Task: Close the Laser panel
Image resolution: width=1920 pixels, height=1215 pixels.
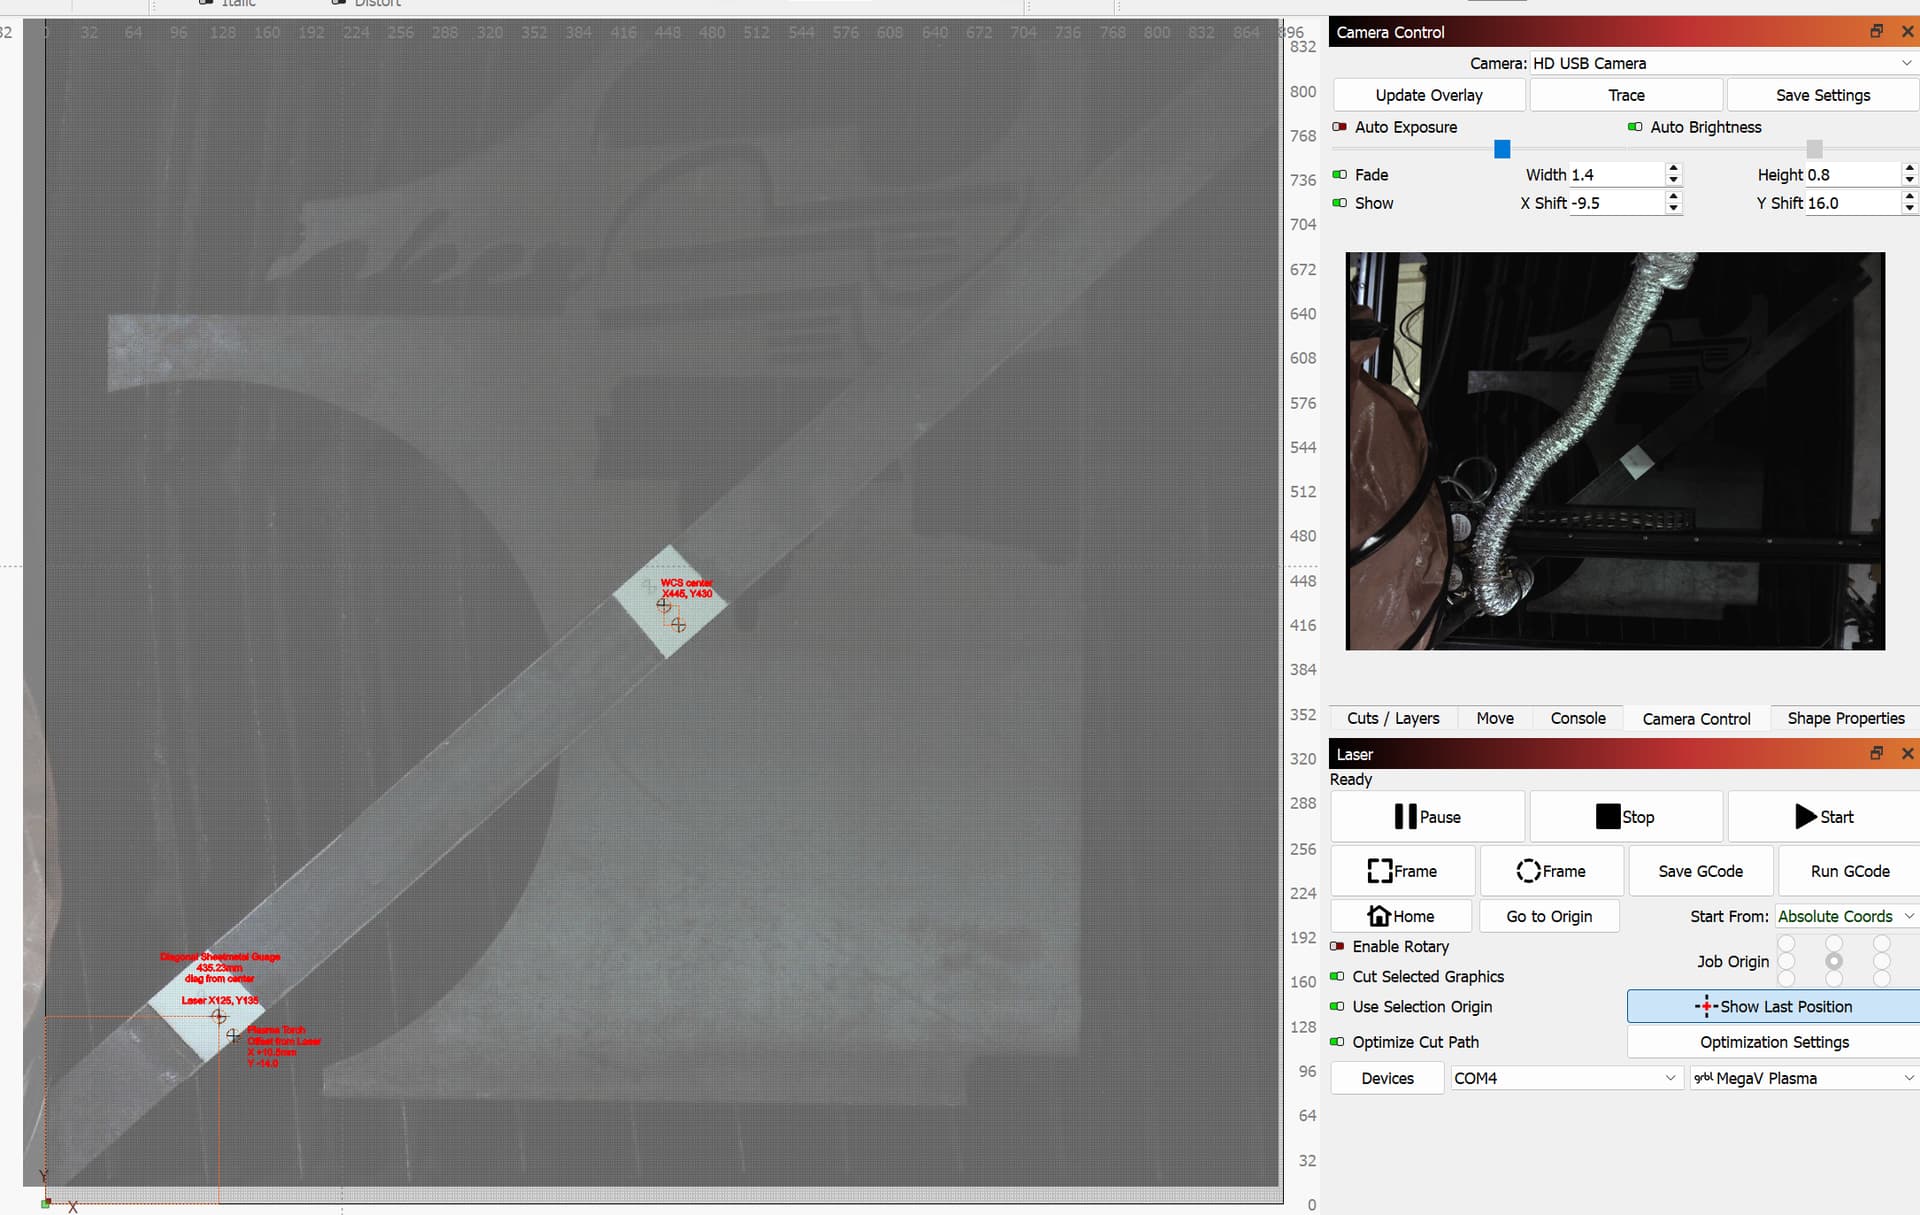Action: (1907, 753)
